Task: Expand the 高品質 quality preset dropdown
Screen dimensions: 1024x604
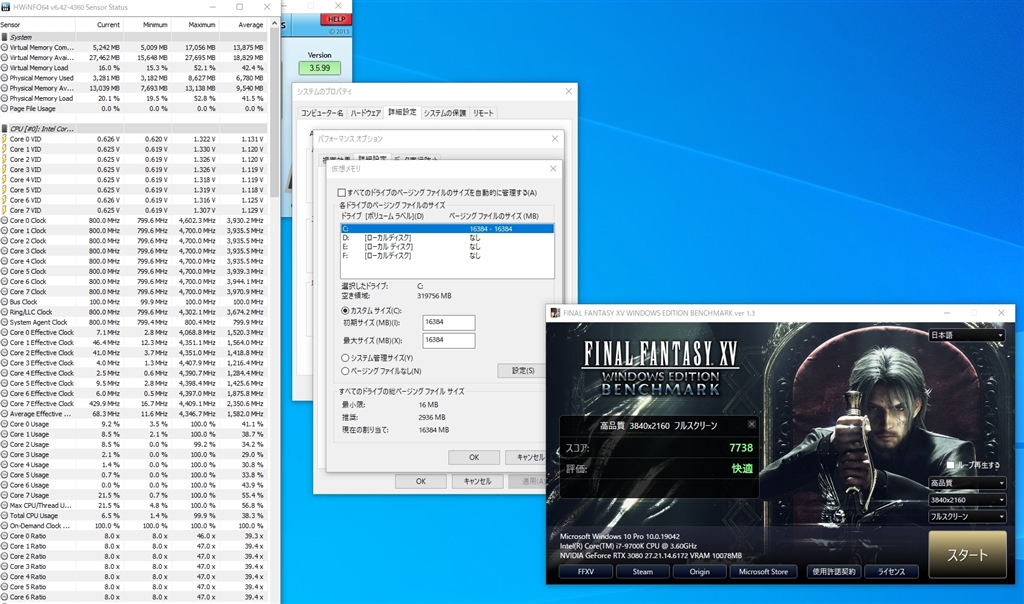Action: [966, 483]
